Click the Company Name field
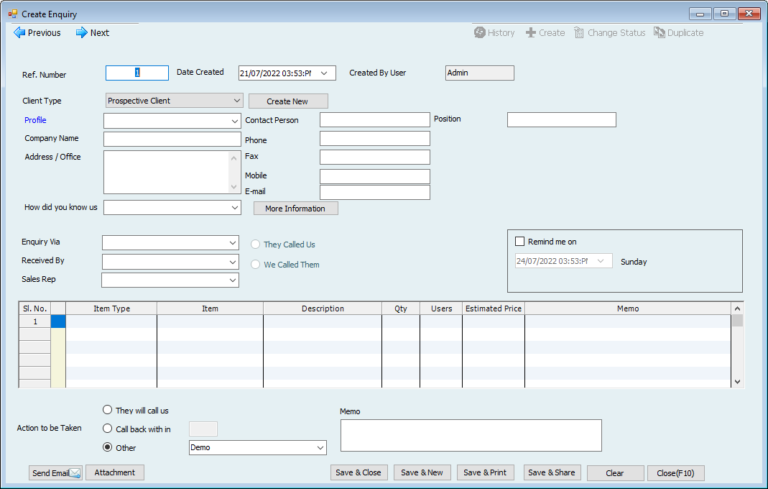768x489 pixels. pyautogui.click(x=172, y=140)
